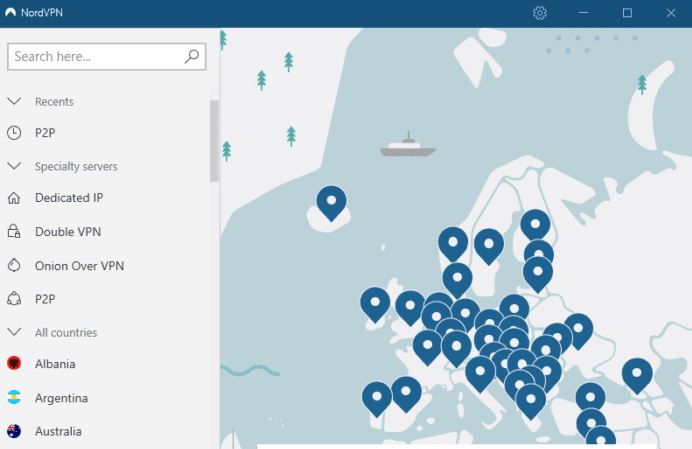Click the Argentina flag icon
The width and height of the screenshot is (692, 449).
click(14, 397)
